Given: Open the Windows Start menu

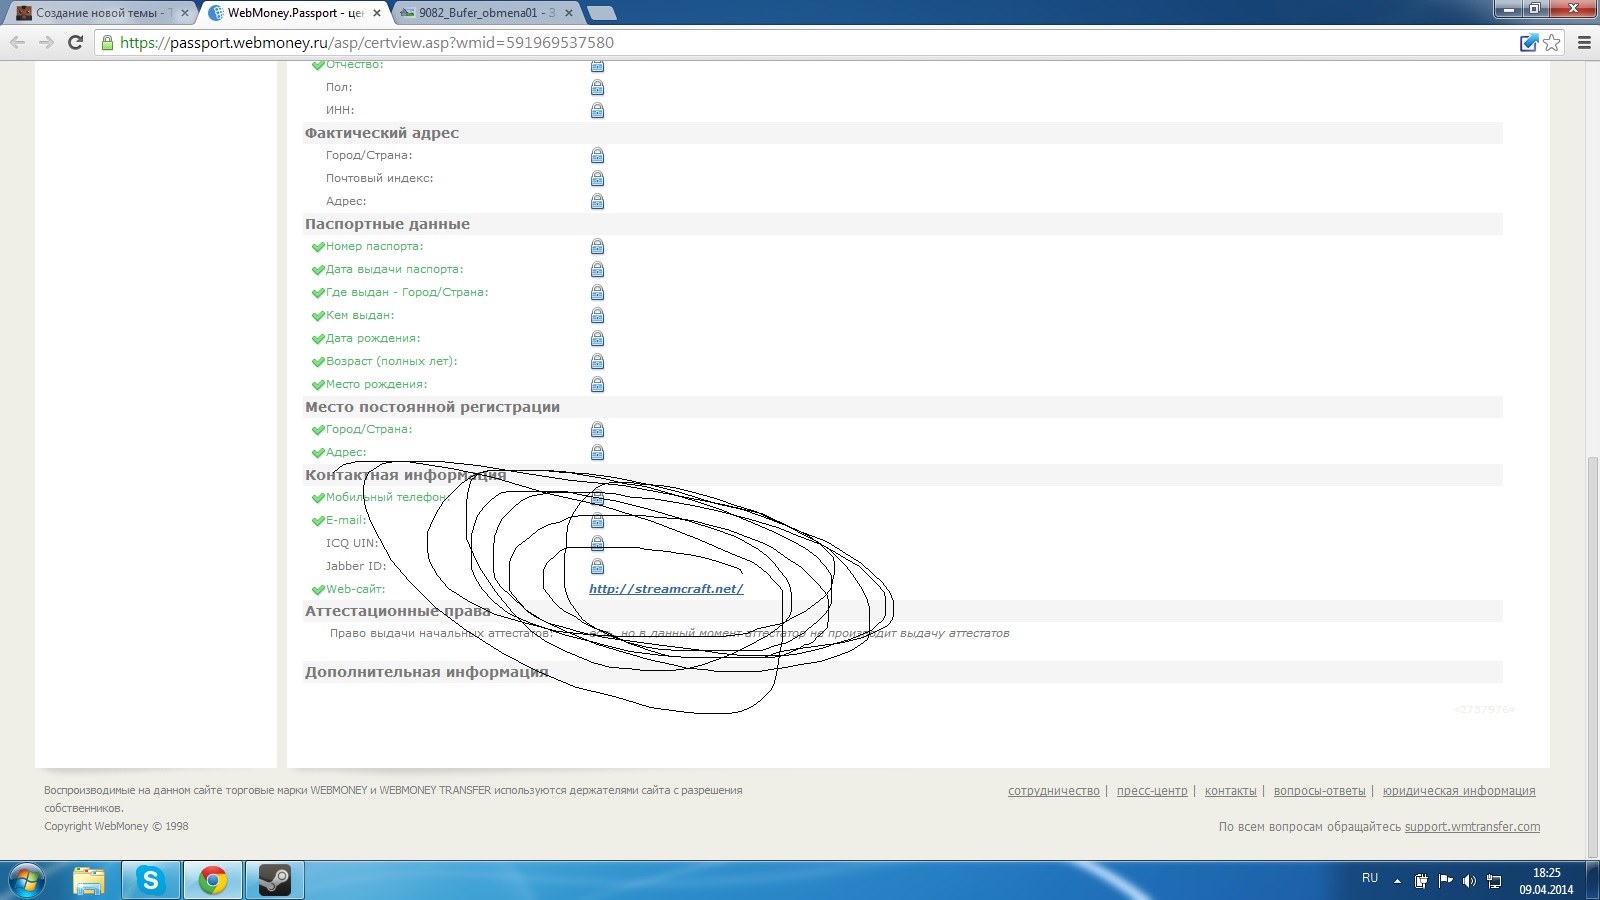Looking at the screenshot, I should [x=27, y=880].
